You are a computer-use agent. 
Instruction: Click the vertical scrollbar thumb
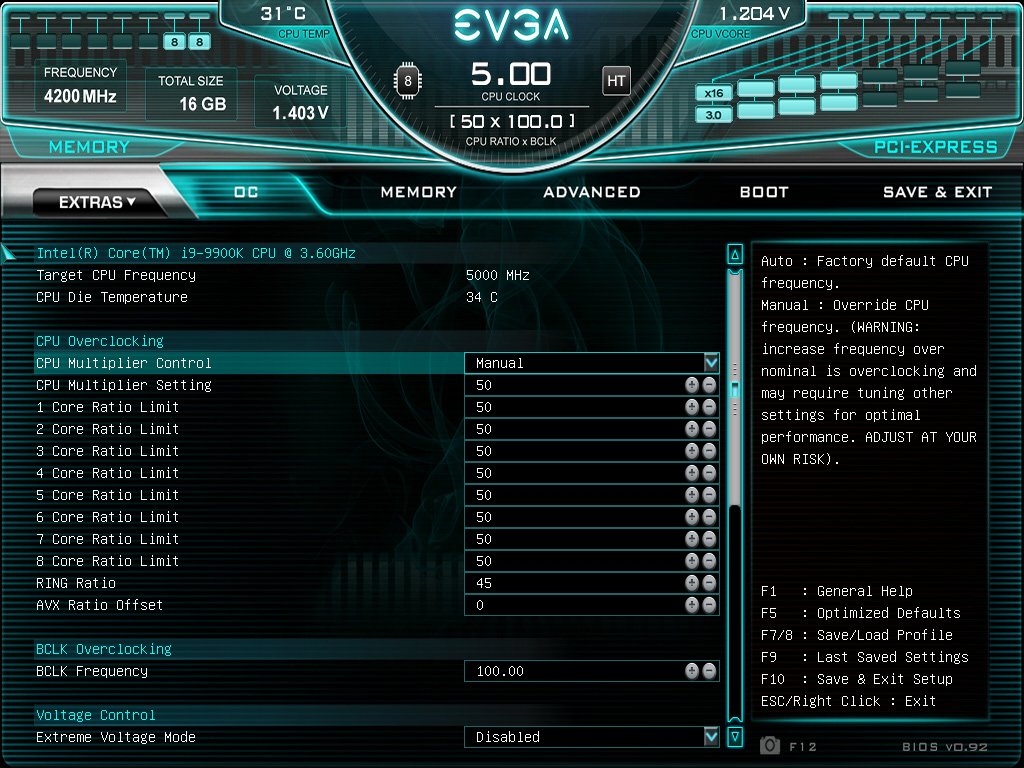pos(735,388)
